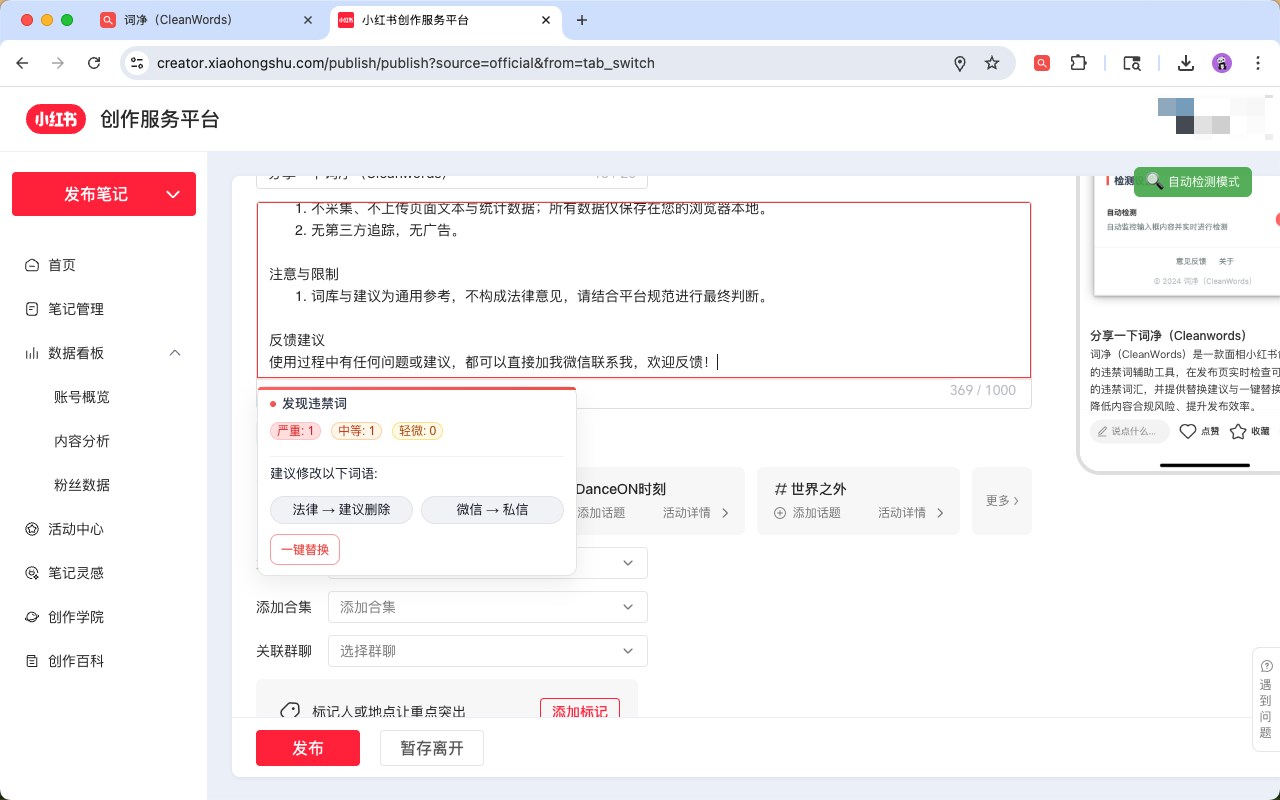
Task: Click the 遇到问题 help icon
Action: click(1267, 666)
